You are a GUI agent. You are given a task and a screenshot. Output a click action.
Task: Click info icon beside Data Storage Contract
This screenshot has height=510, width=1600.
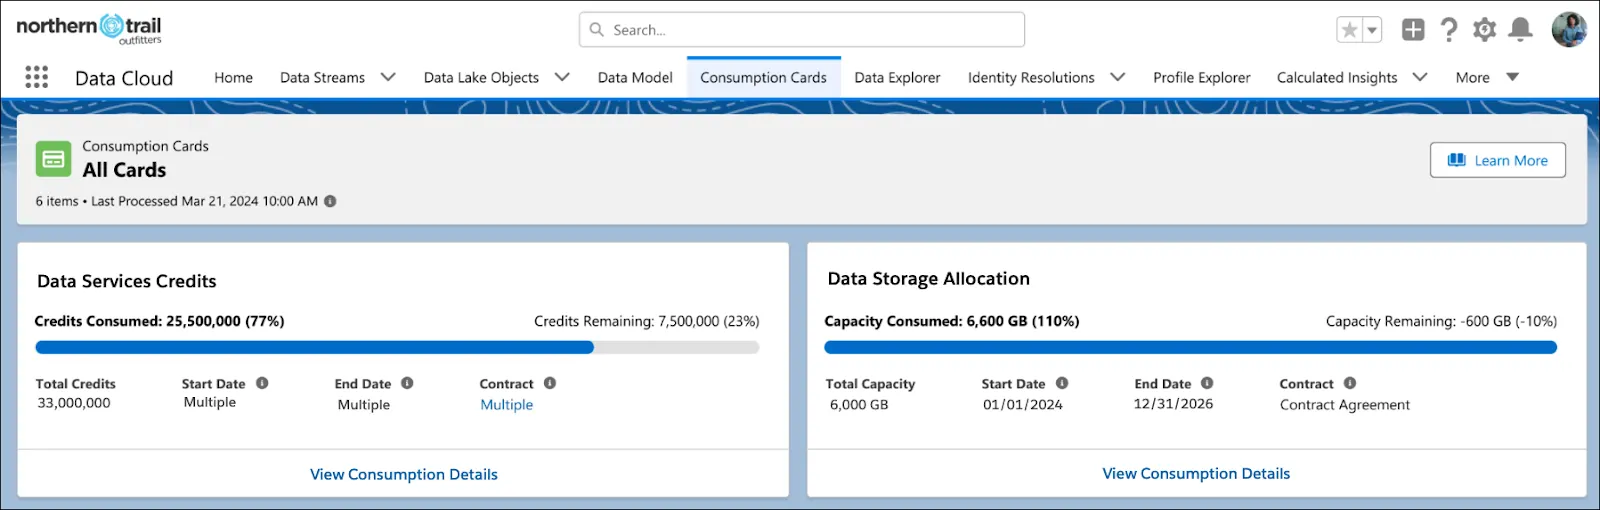click(x=1350, y=383)
